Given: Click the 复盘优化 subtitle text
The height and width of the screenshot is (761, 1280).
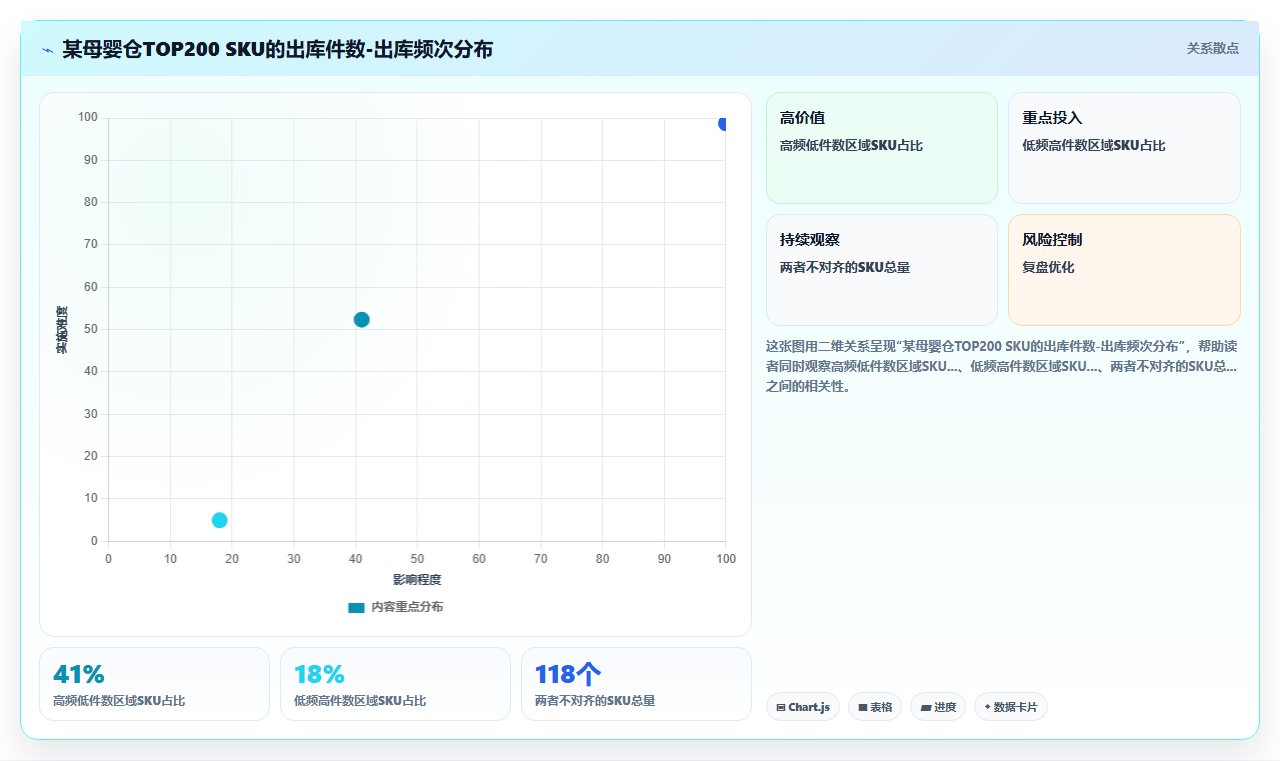Looking at the screenshot, I should (1048, 268).
